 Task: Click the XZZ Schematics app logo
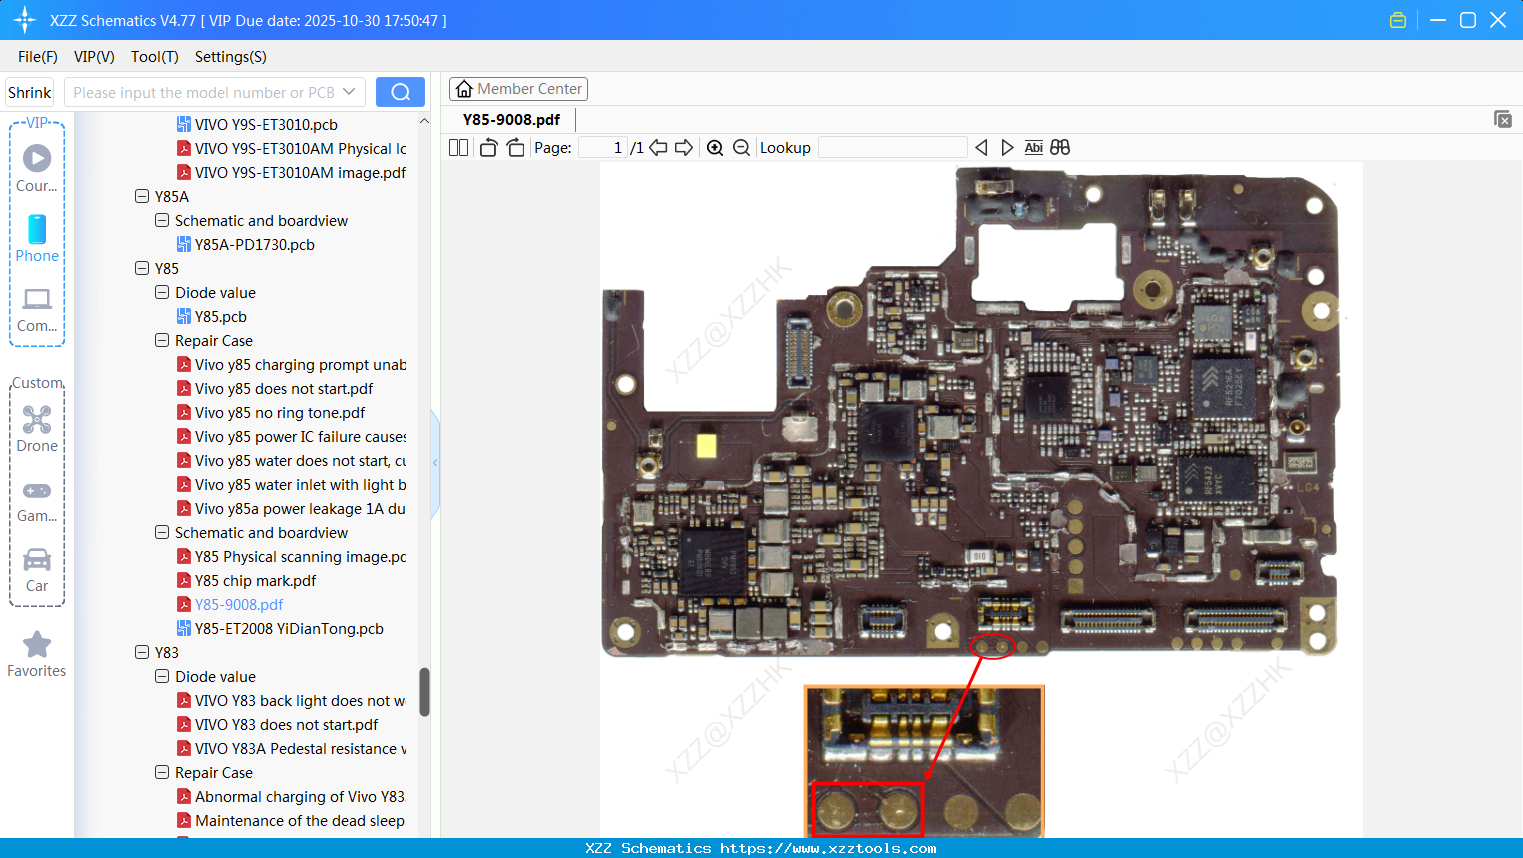point(25,20)
